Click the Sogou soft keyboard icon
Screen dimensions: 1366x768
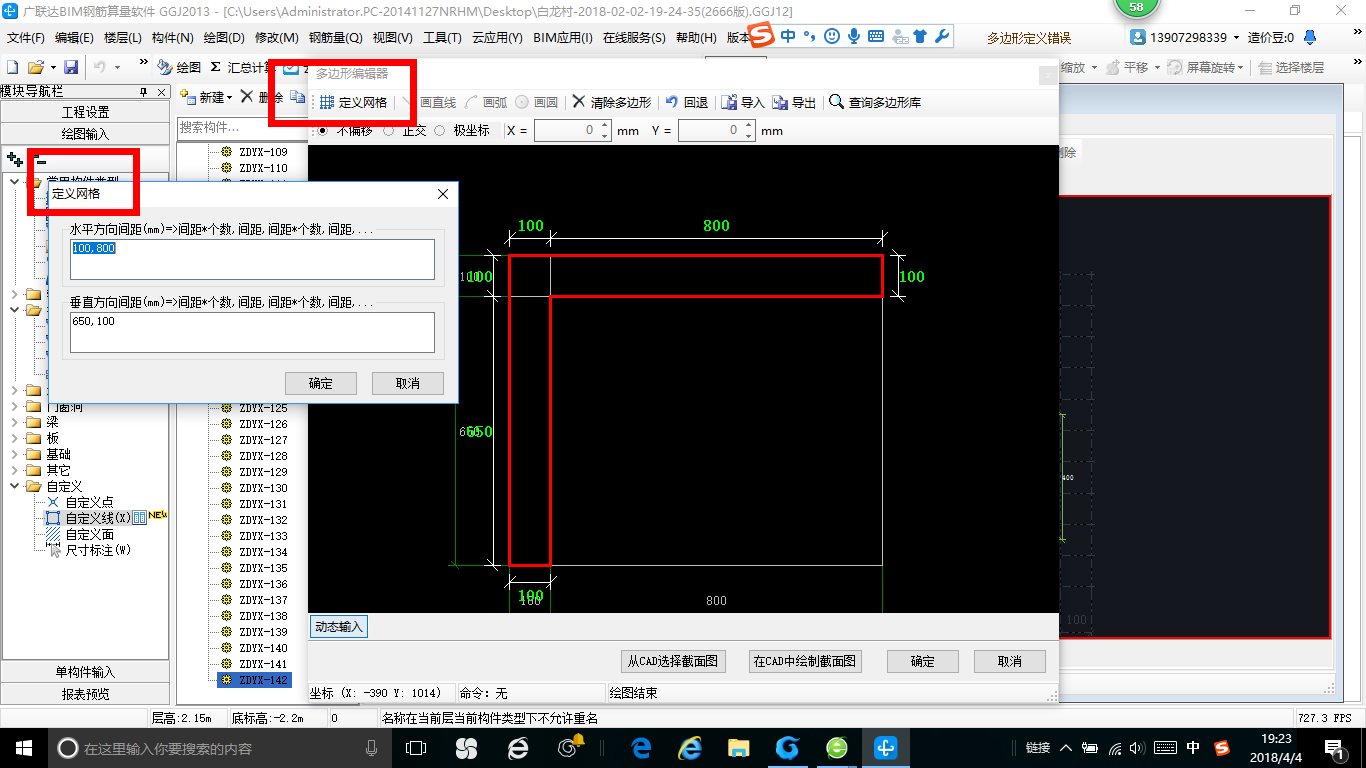[876, 37]
